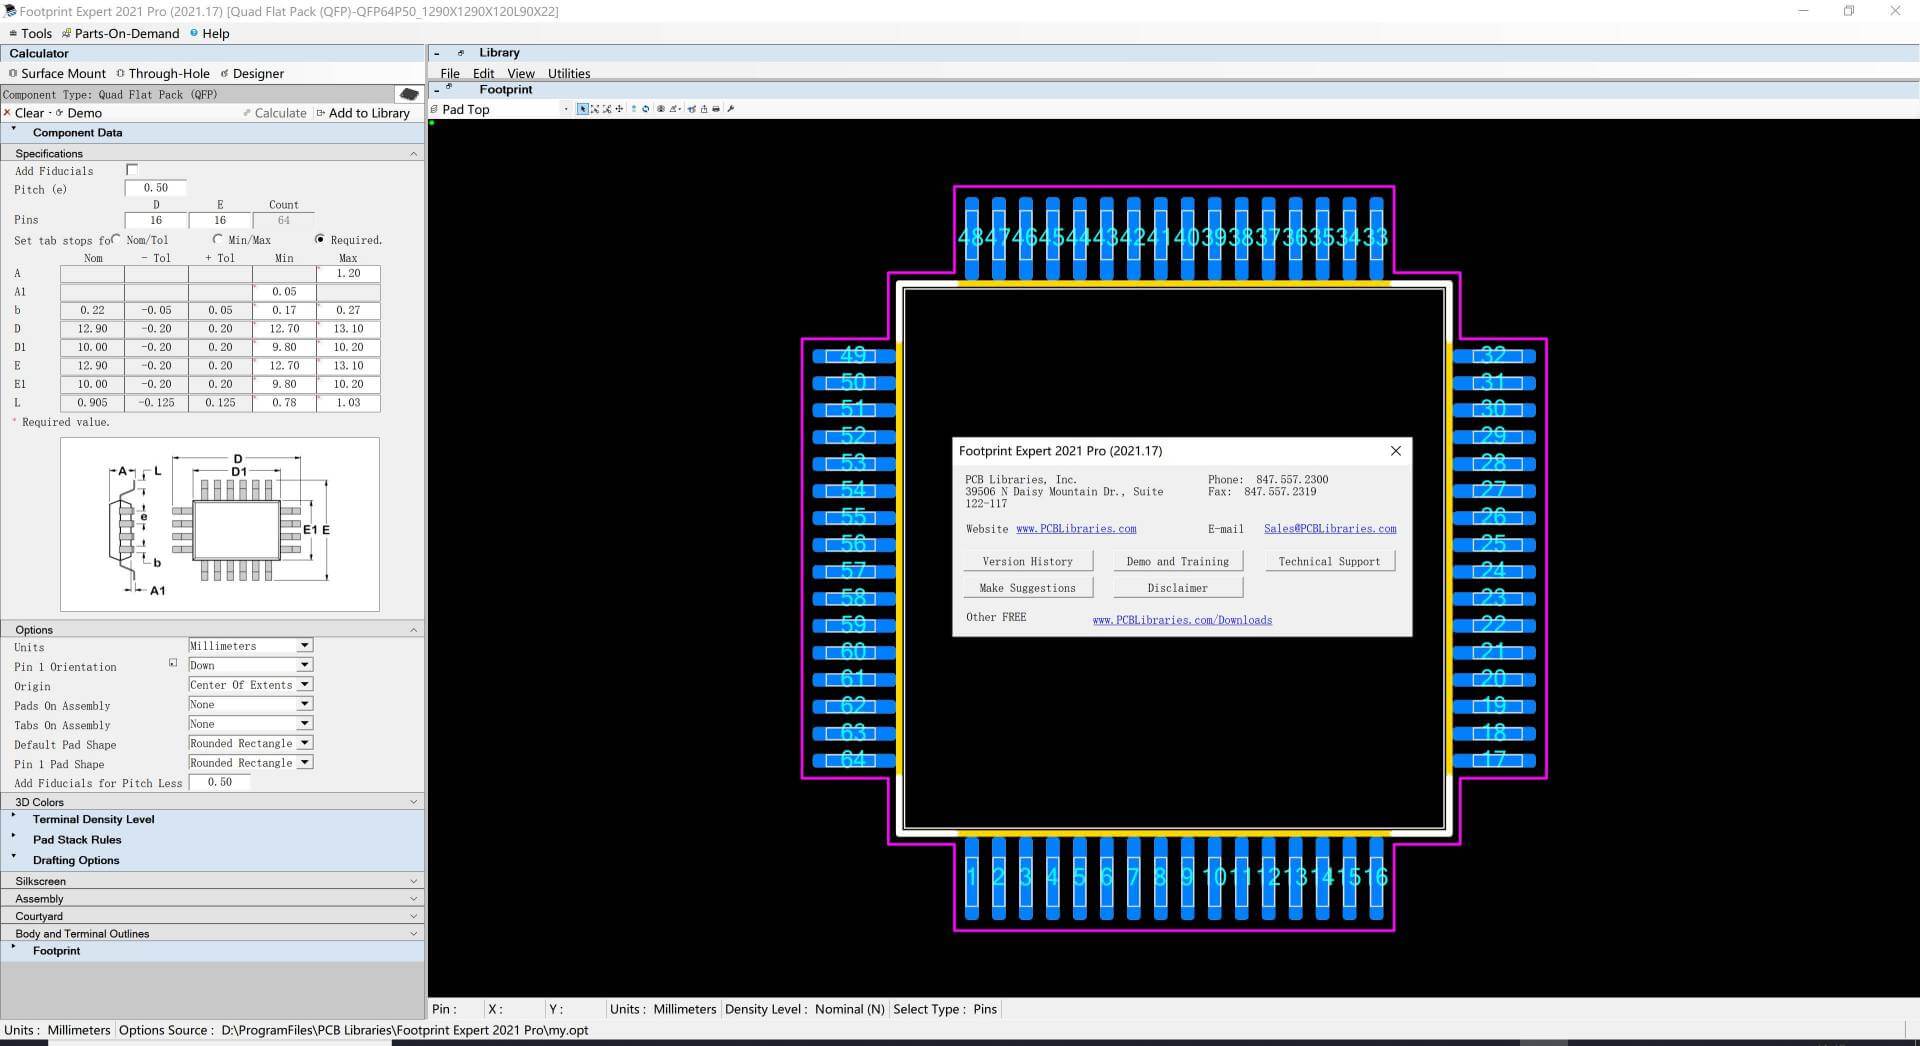Expand the Courtyard section
The height and width of the screenshot is (1046, 1920).
click(413, 916)
